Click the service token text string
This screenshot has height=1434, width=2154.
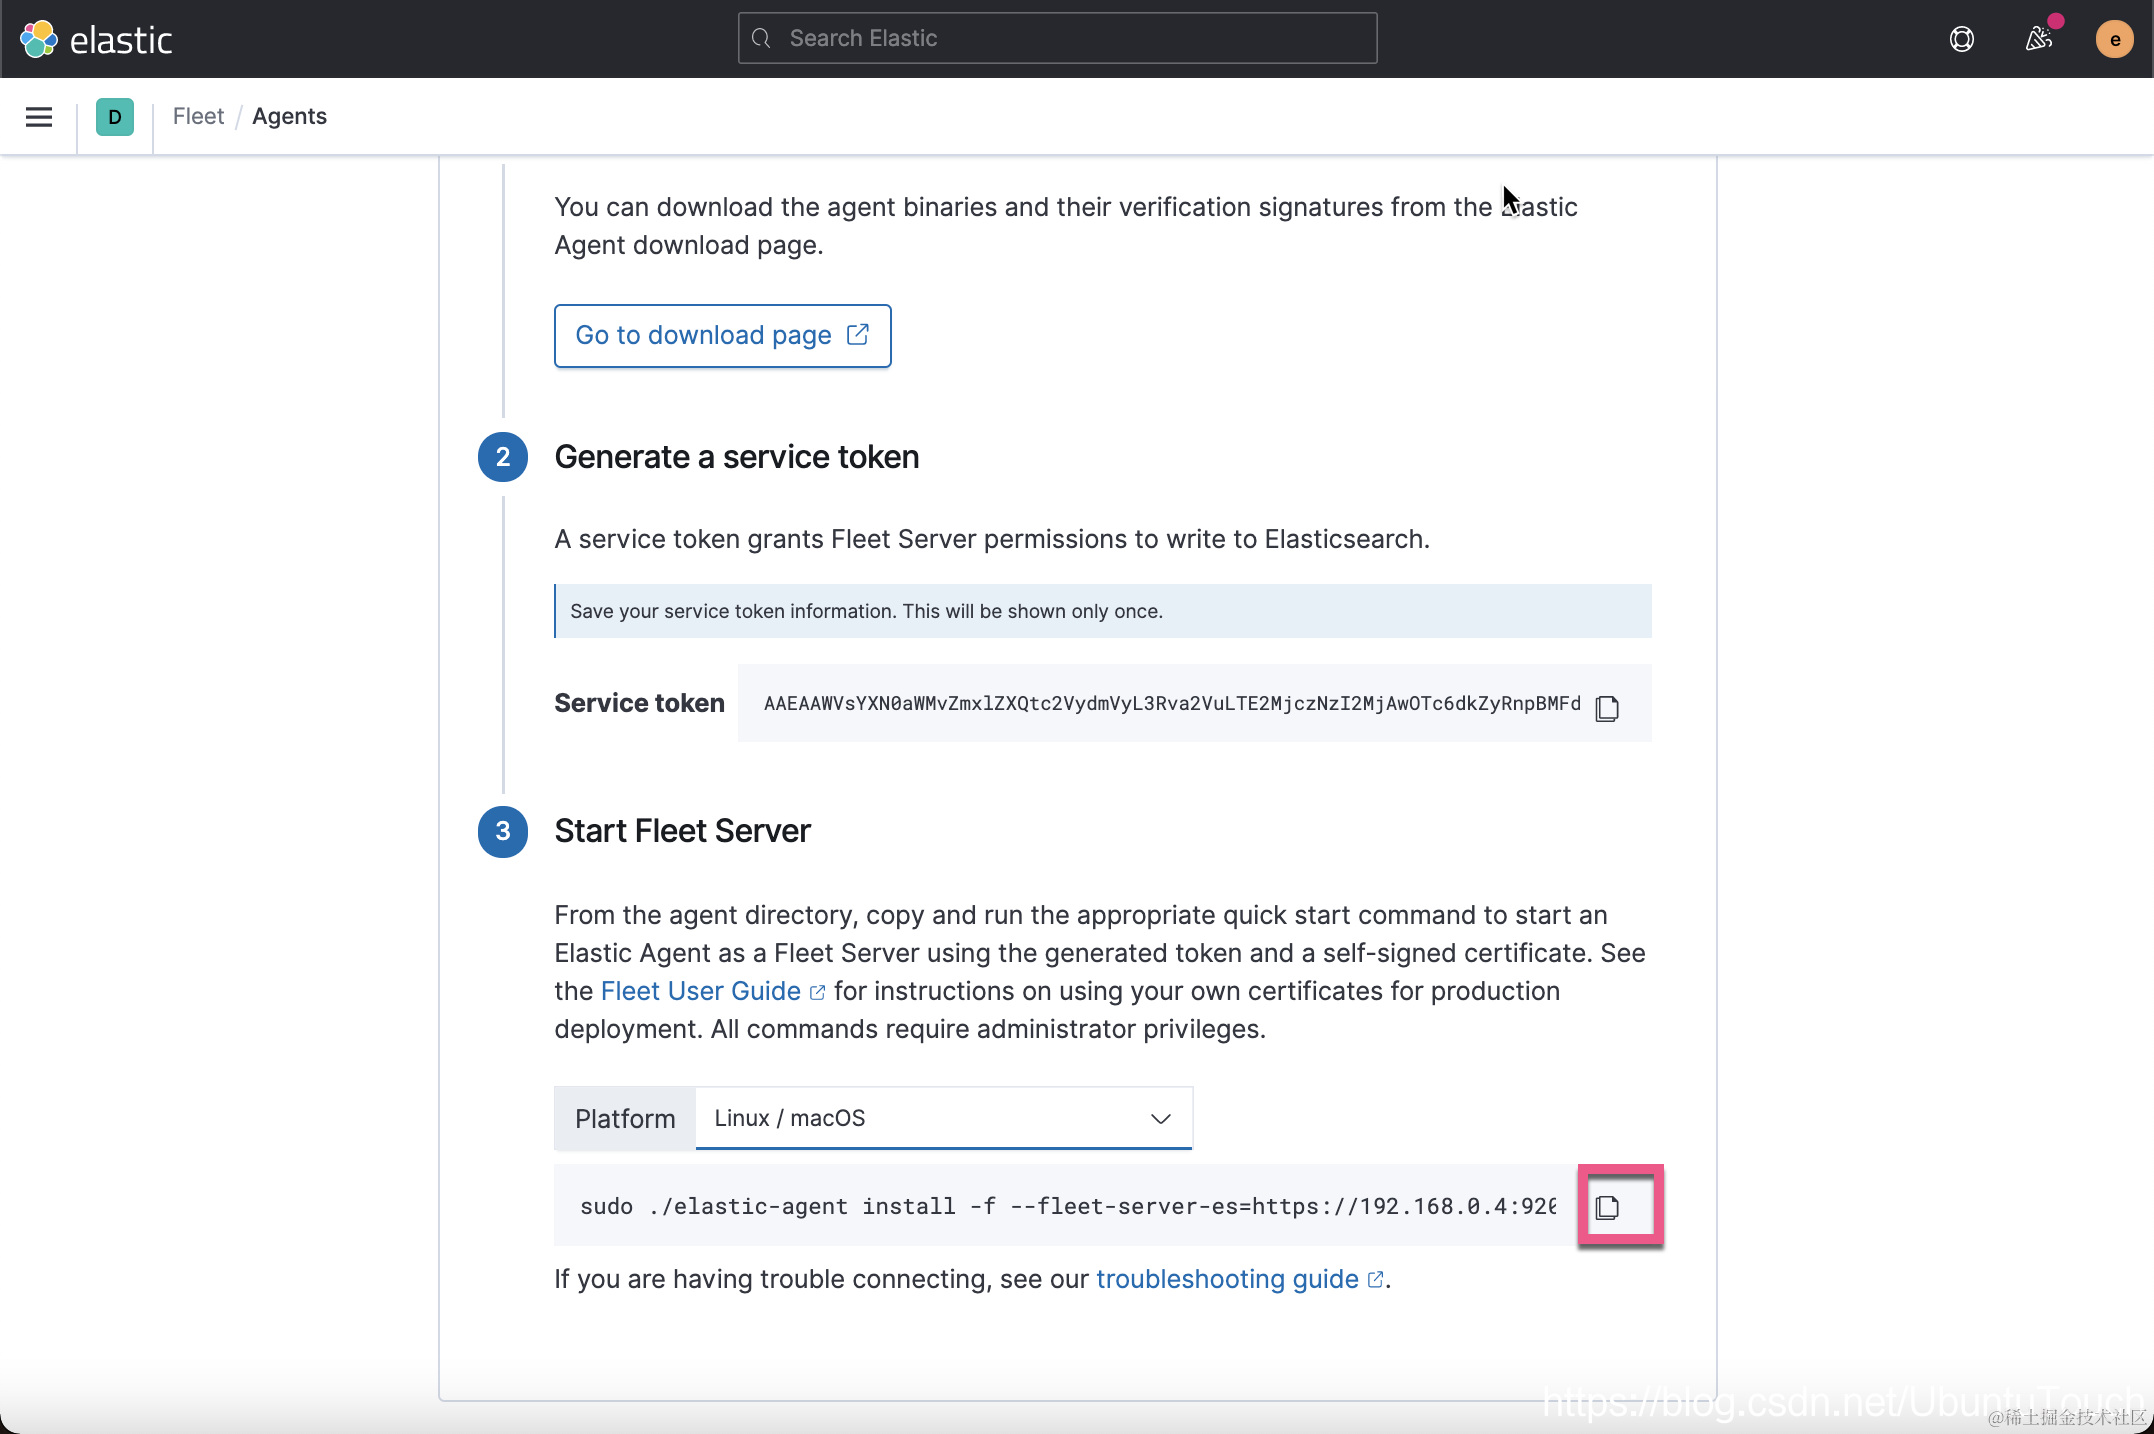click(1172, 704)
